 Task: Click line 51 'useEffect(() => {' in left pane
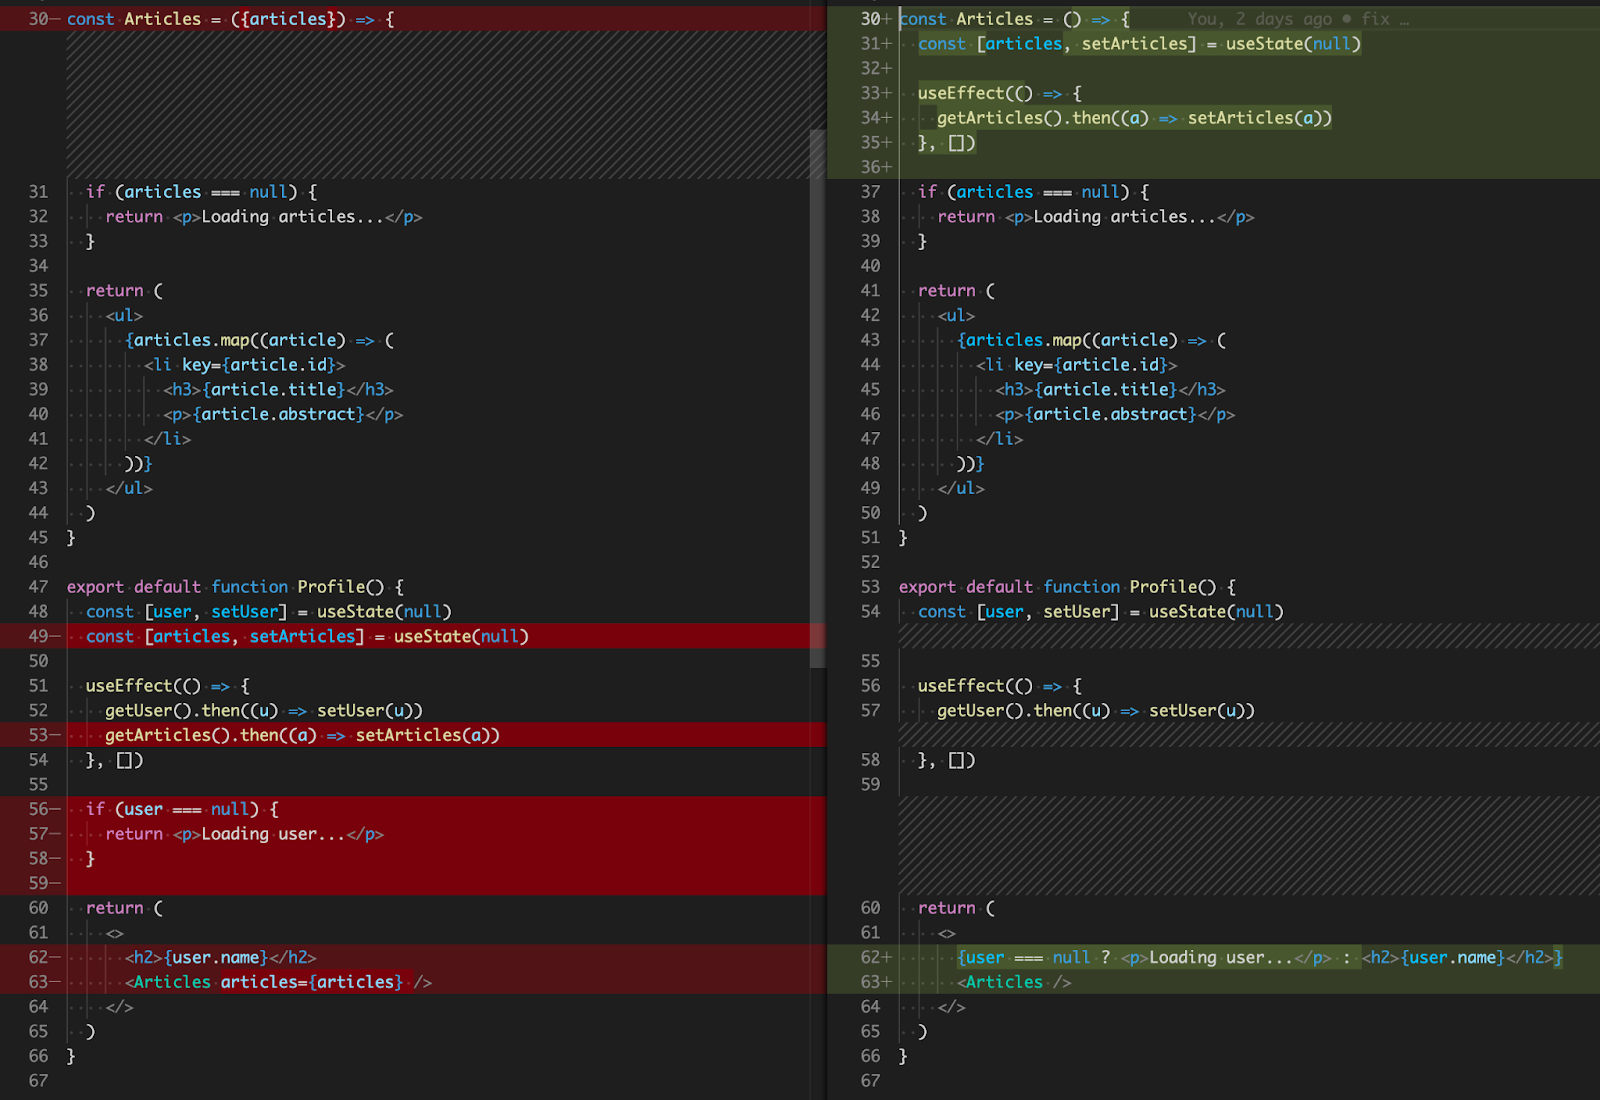pos(168,686)
